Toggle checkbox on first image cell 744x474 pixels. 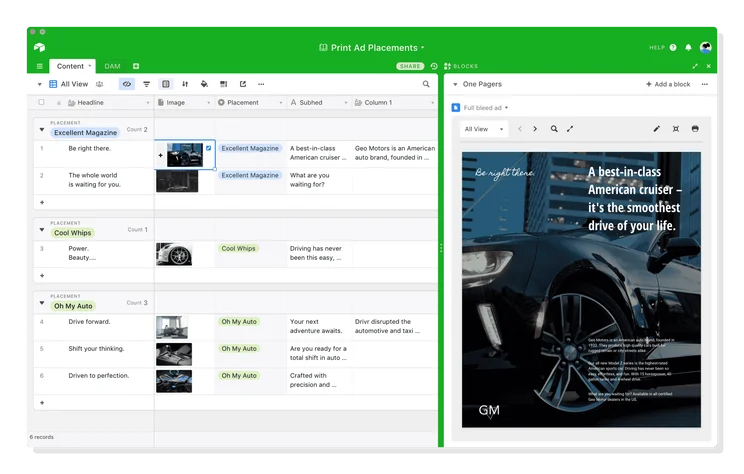[x=208, y=148]
